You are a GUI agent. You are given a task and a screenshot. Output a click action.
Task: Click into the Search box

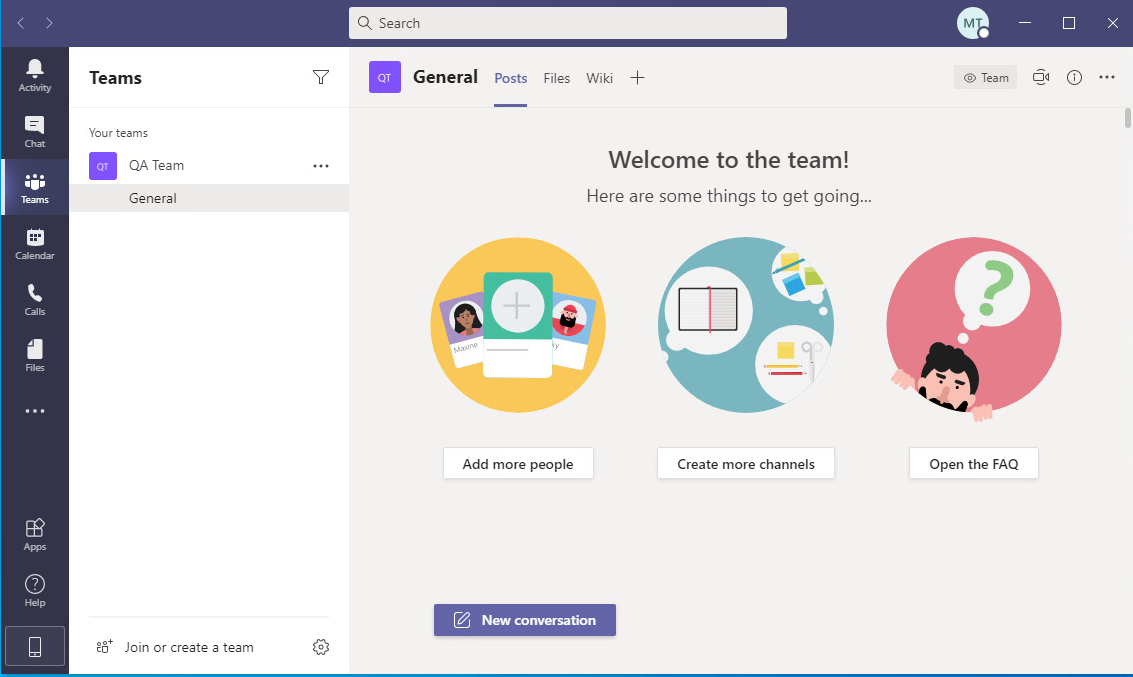point(568,23)
